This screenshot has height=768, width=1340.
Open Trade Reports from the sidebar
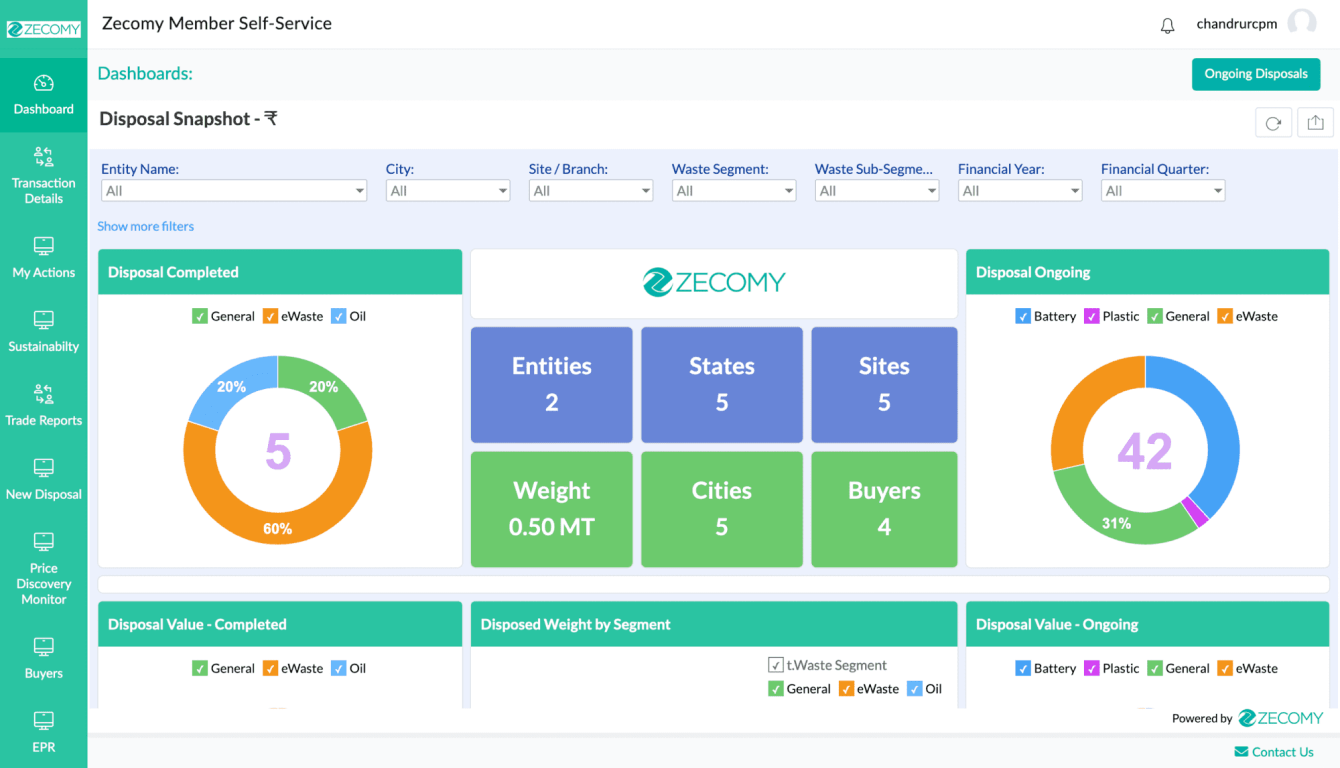click(x=43, y=394)
